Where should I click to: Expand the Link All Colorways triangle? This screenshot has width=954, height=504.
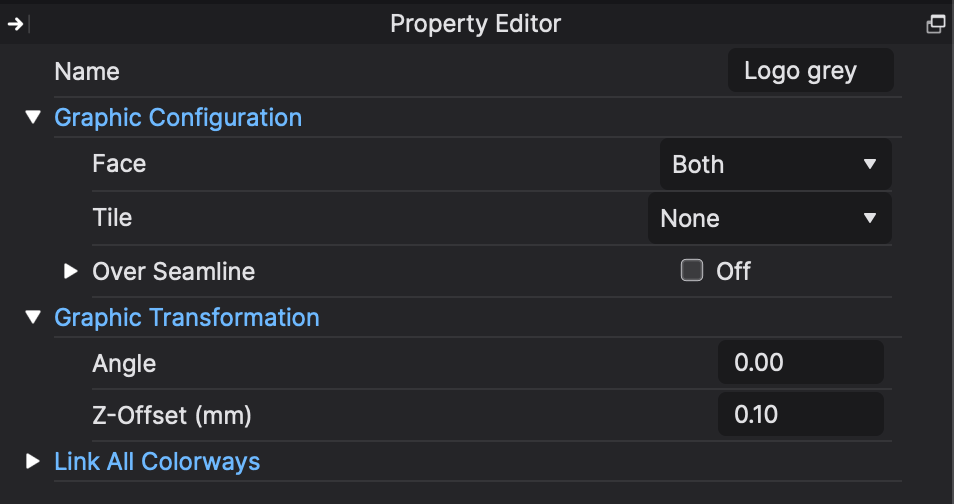(33, 461)
